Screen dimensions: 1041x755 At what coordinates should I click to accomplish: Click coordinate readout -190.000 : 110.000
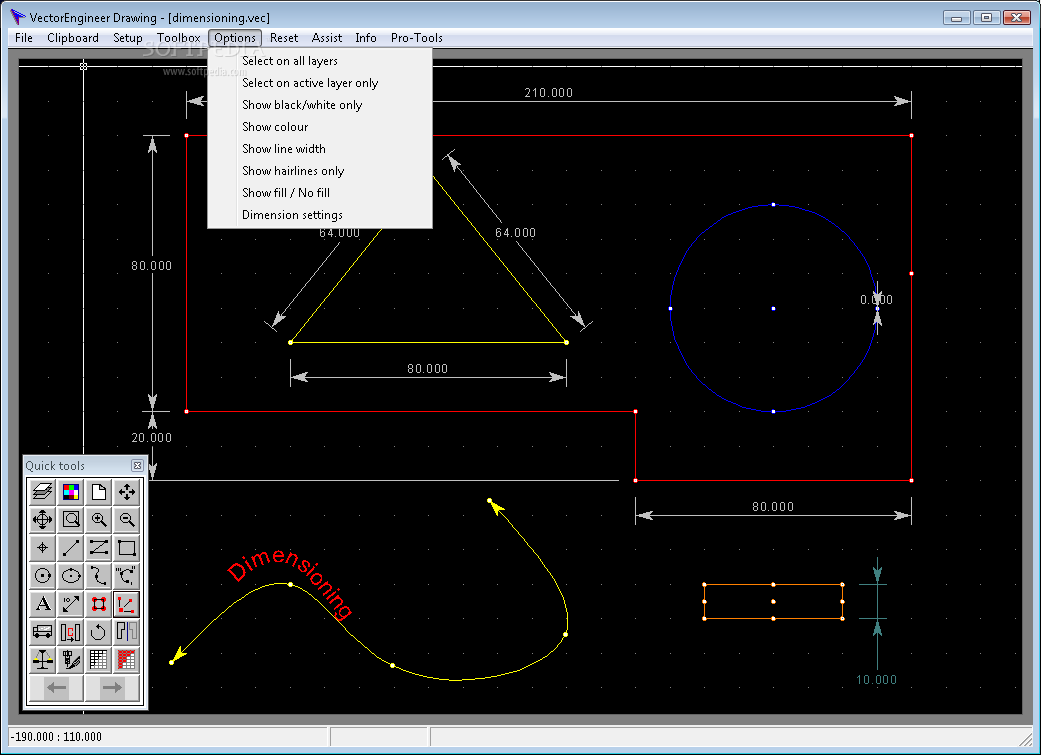pos(56,736)
